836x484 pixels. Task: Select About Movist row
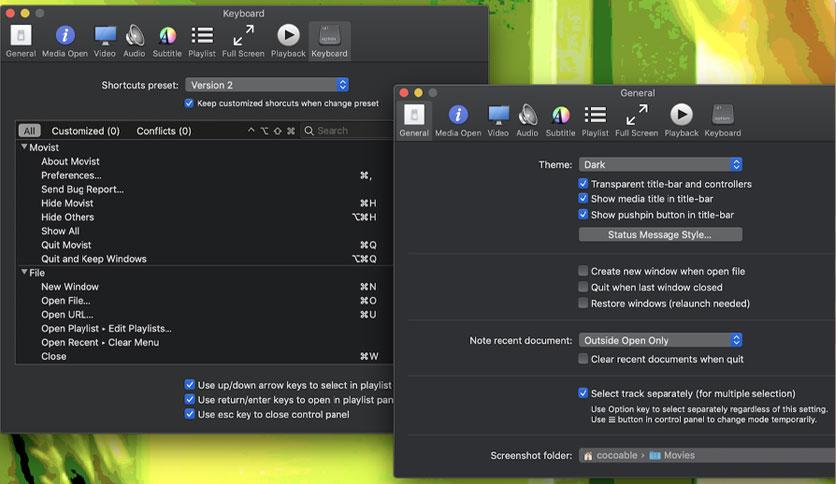point(205,161)
